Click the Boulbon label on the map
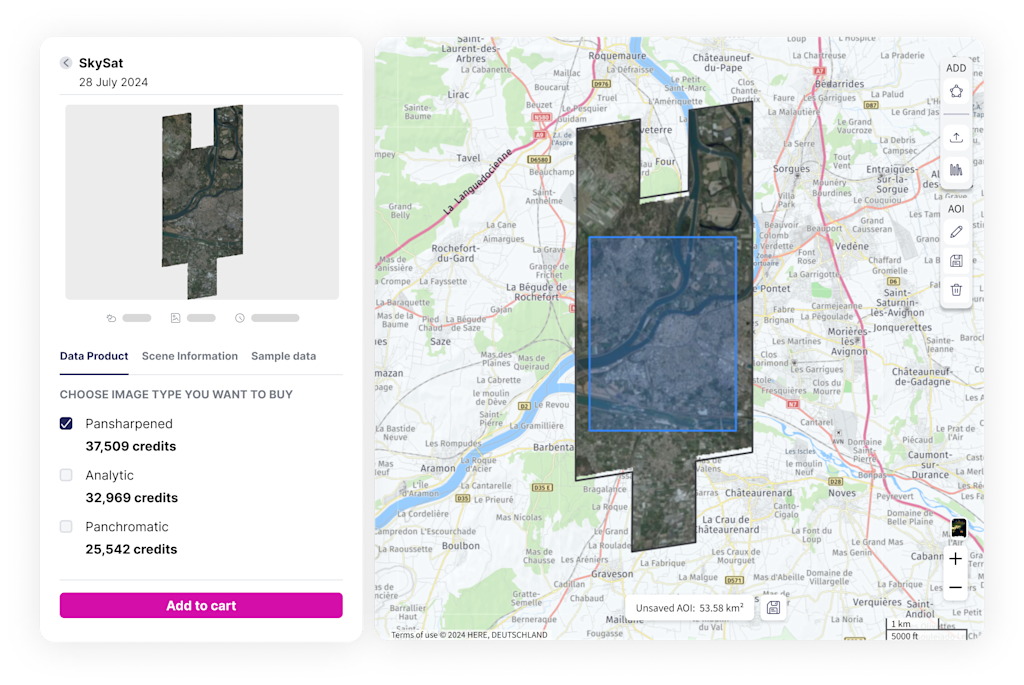 [x=461, y=545]
